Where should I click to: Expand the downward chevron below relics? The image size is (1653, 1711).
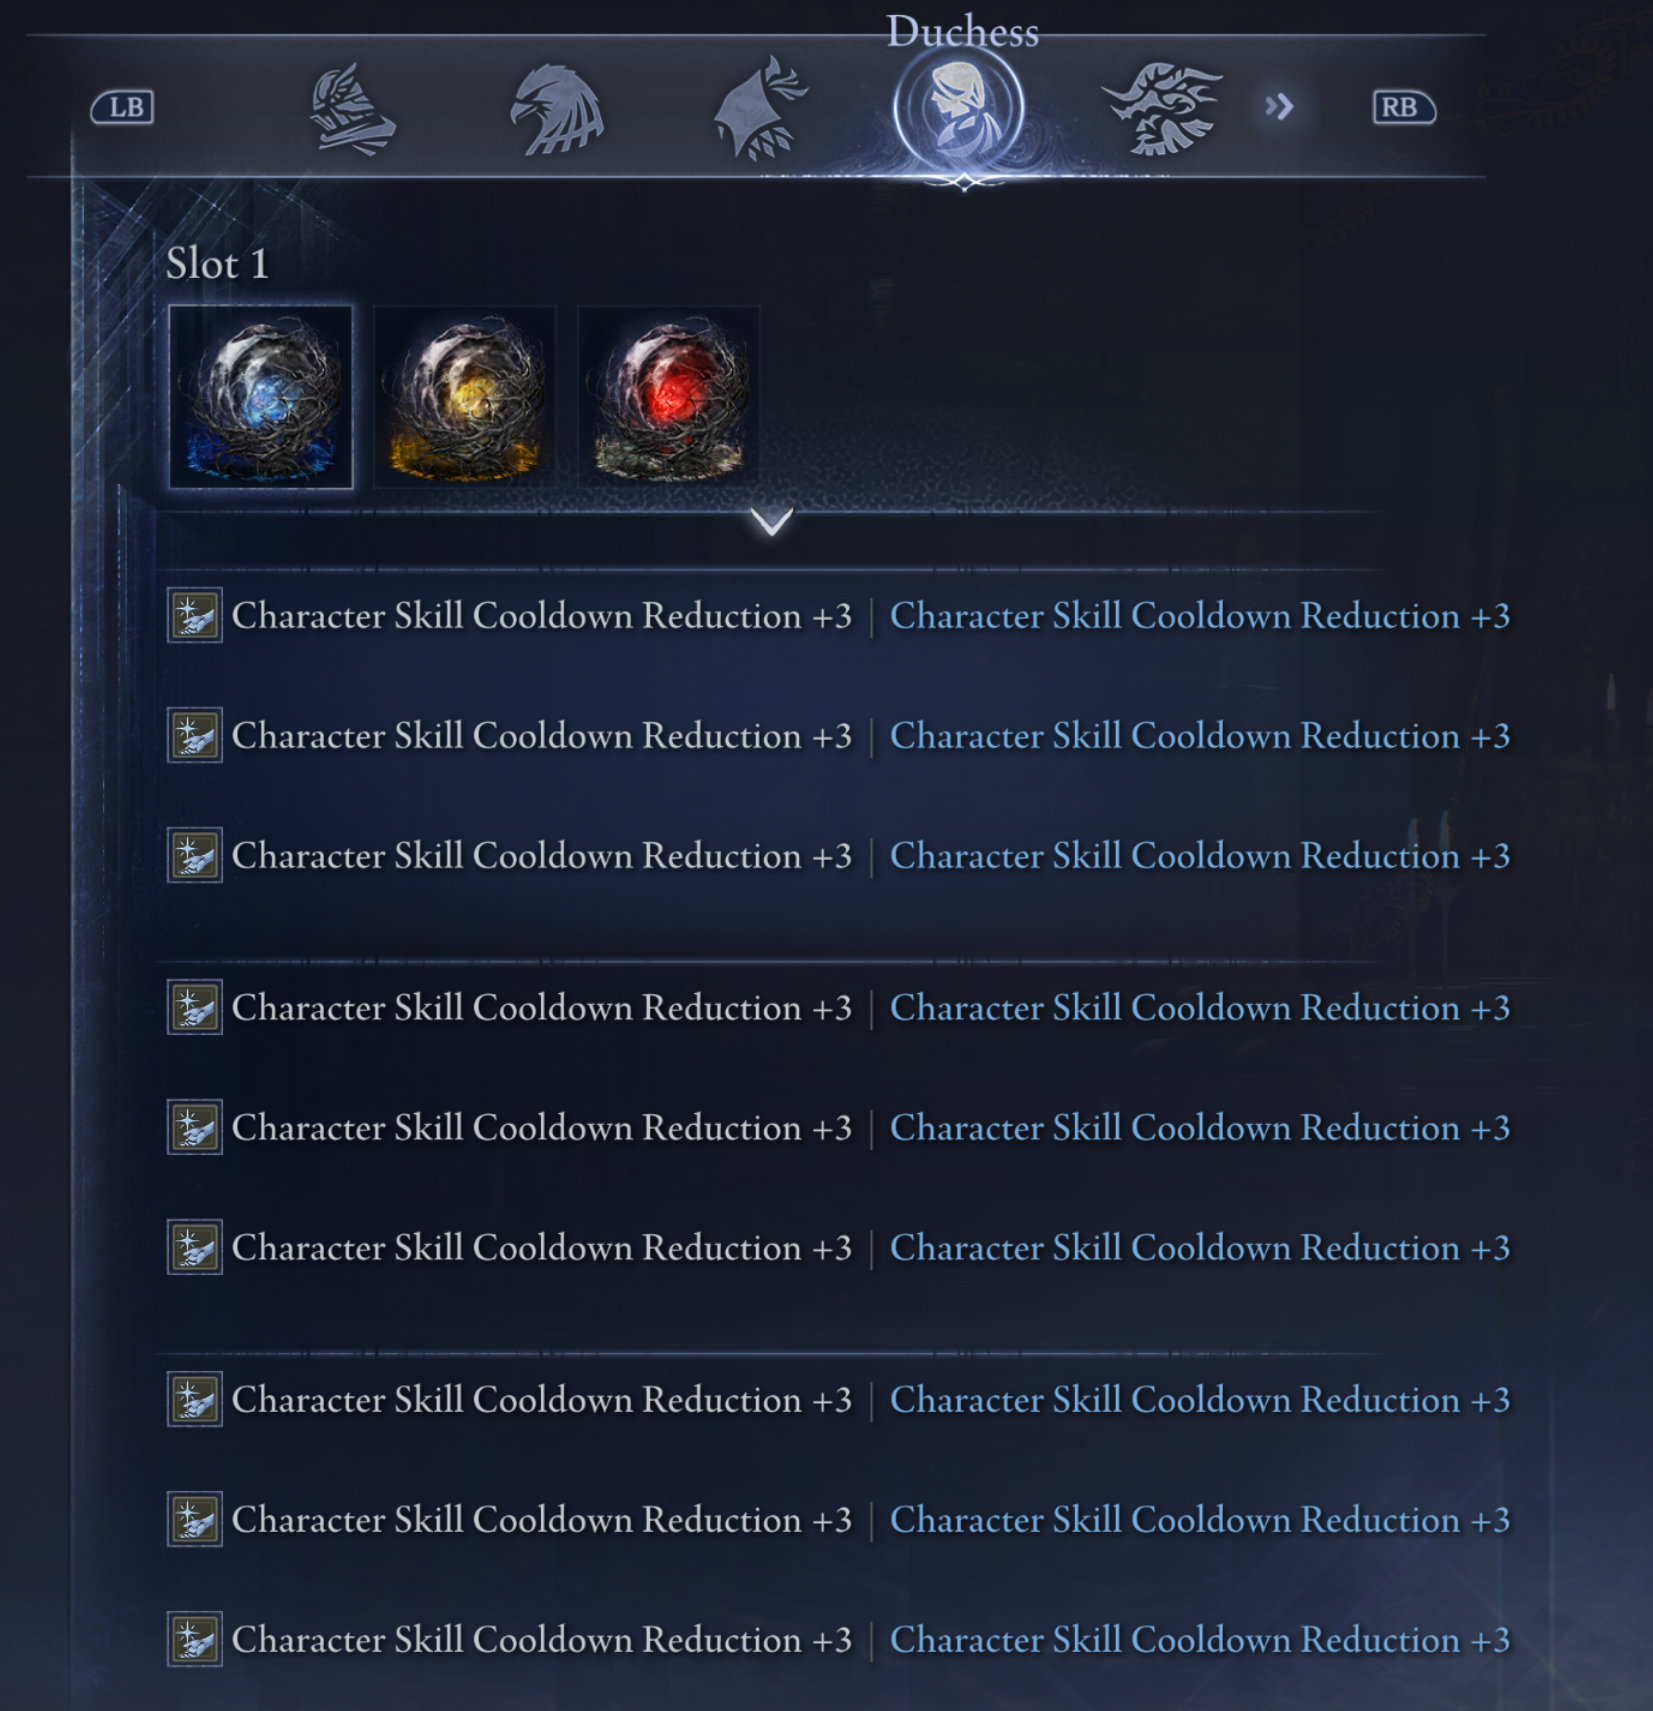pyautogui.click(x=772, y=521)
